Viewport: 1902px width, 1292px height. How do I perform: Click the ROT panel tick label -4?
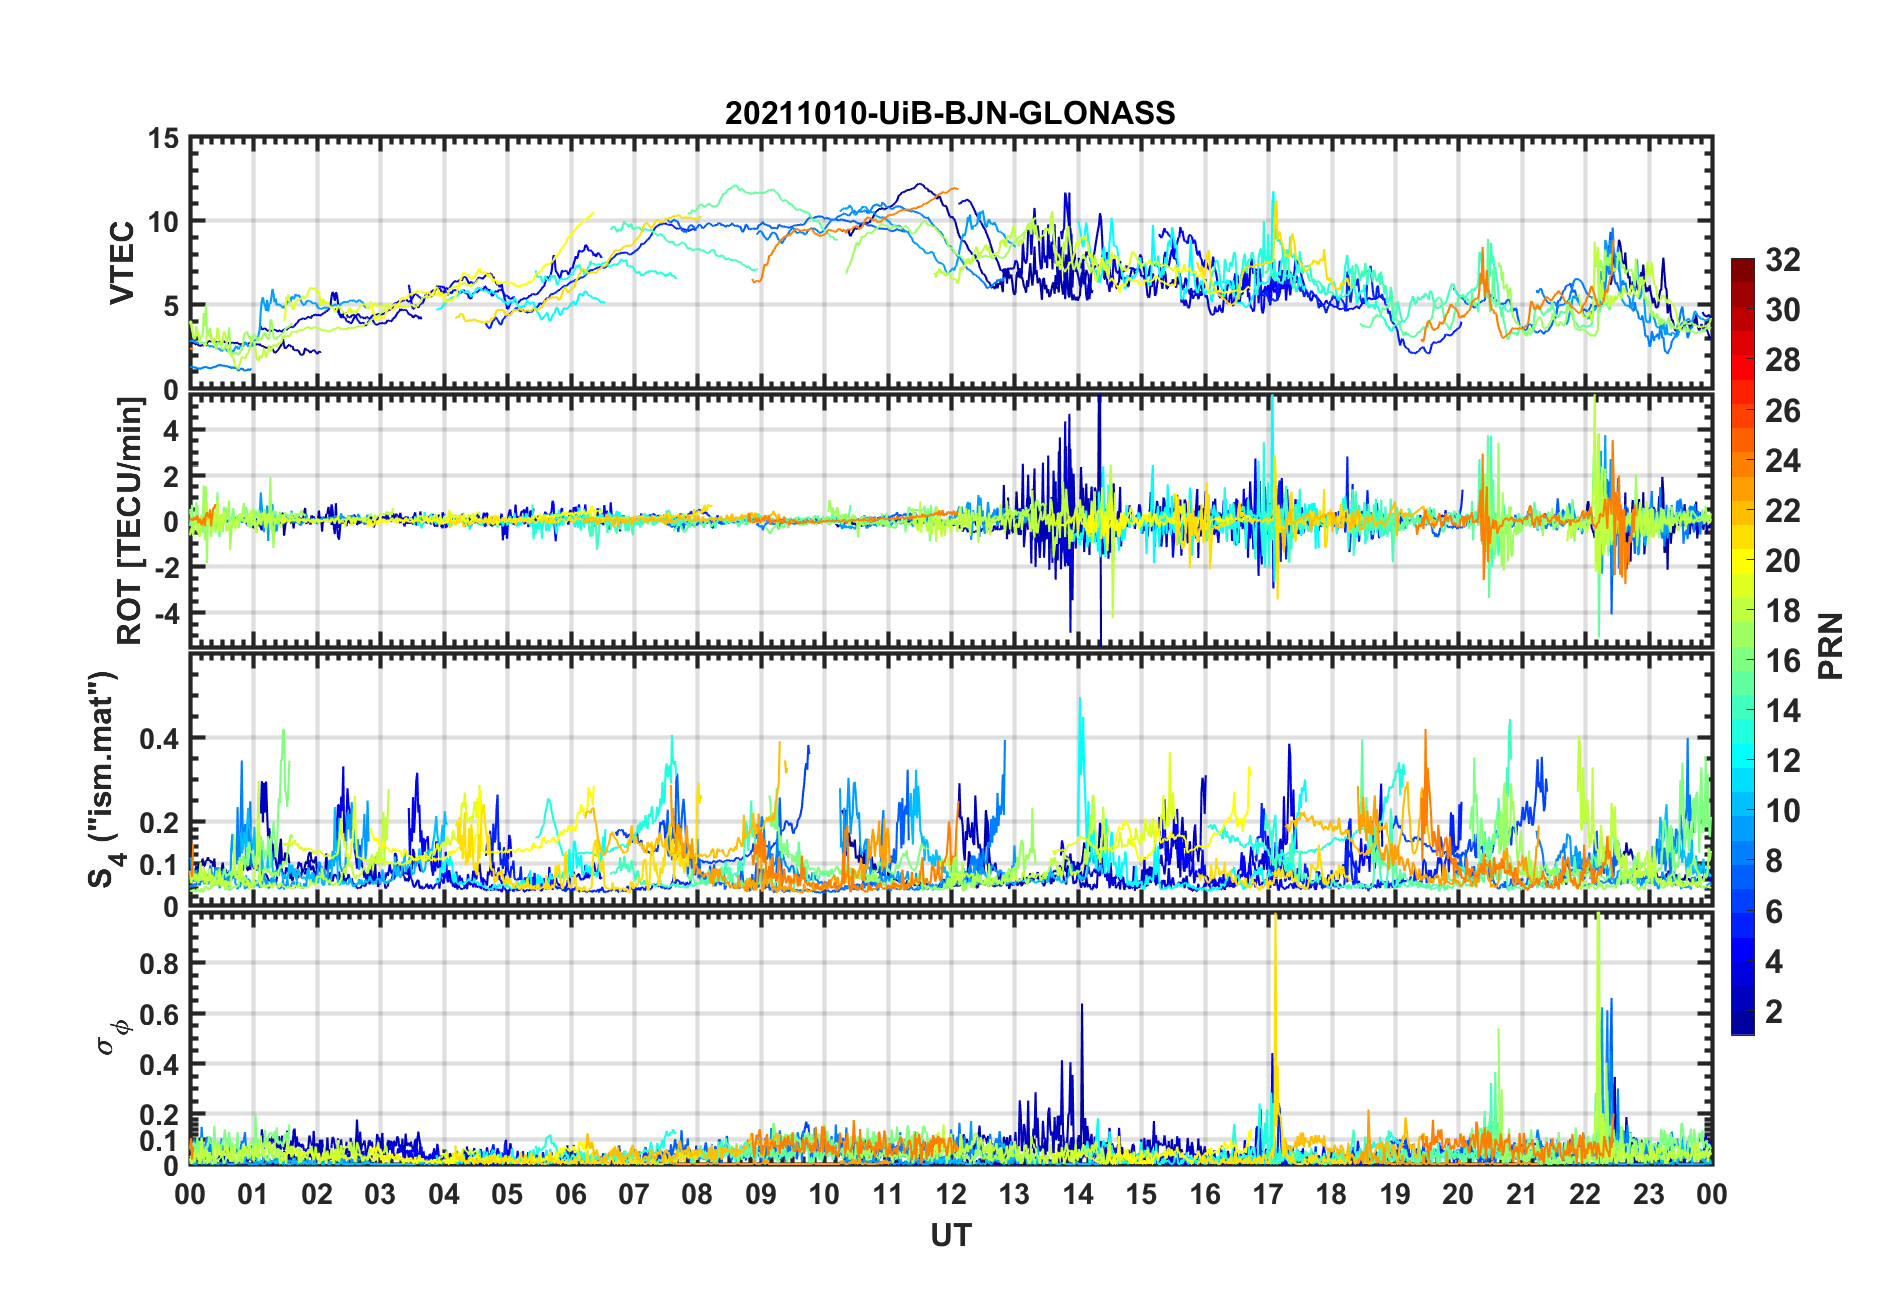(166, 612)
